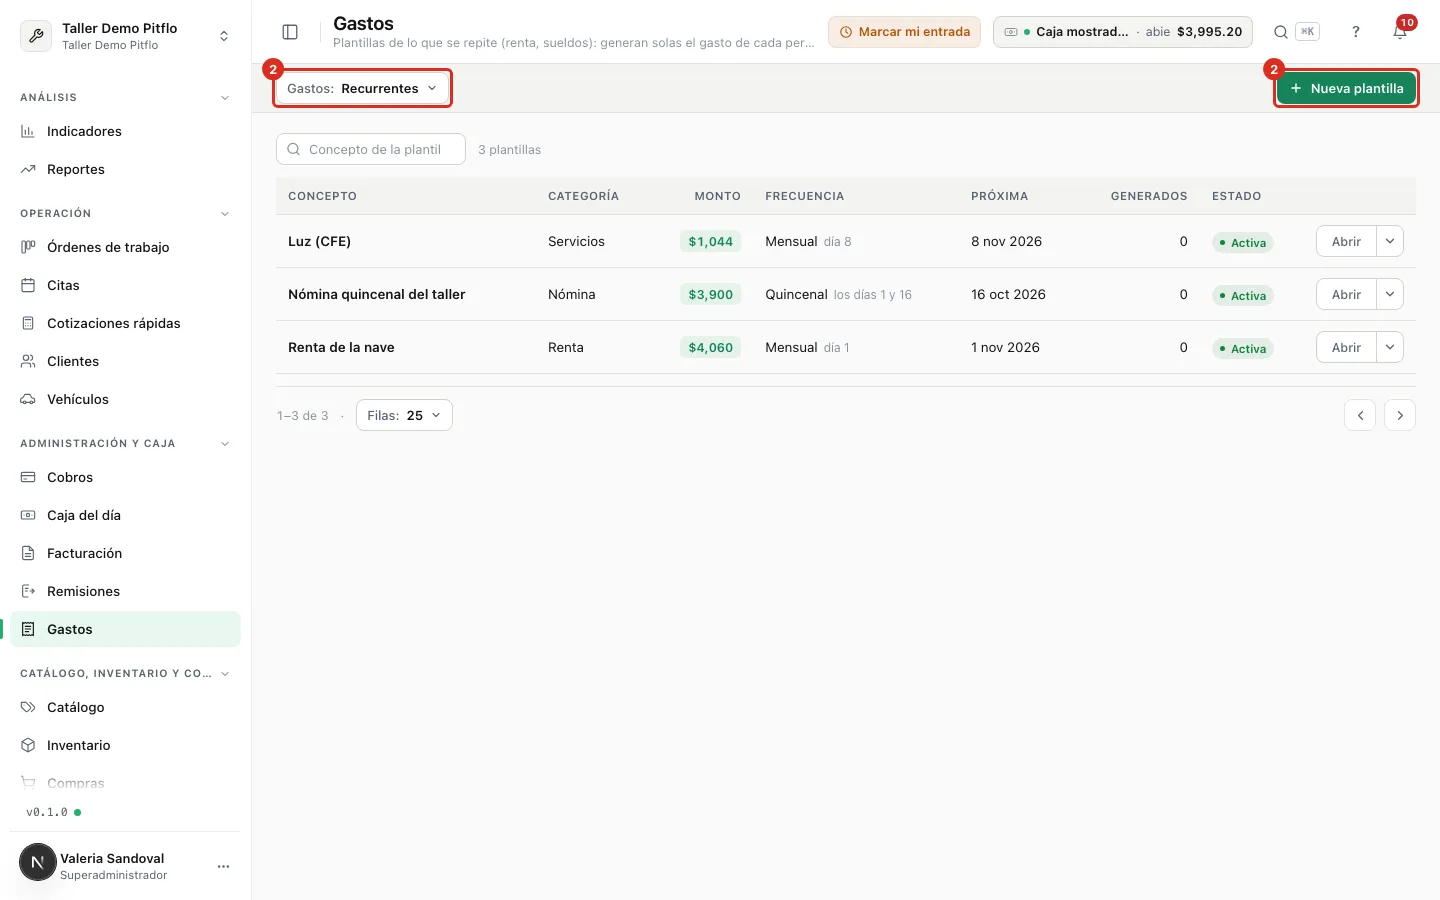Toggle the sidebar panel icon

(290, 32)
